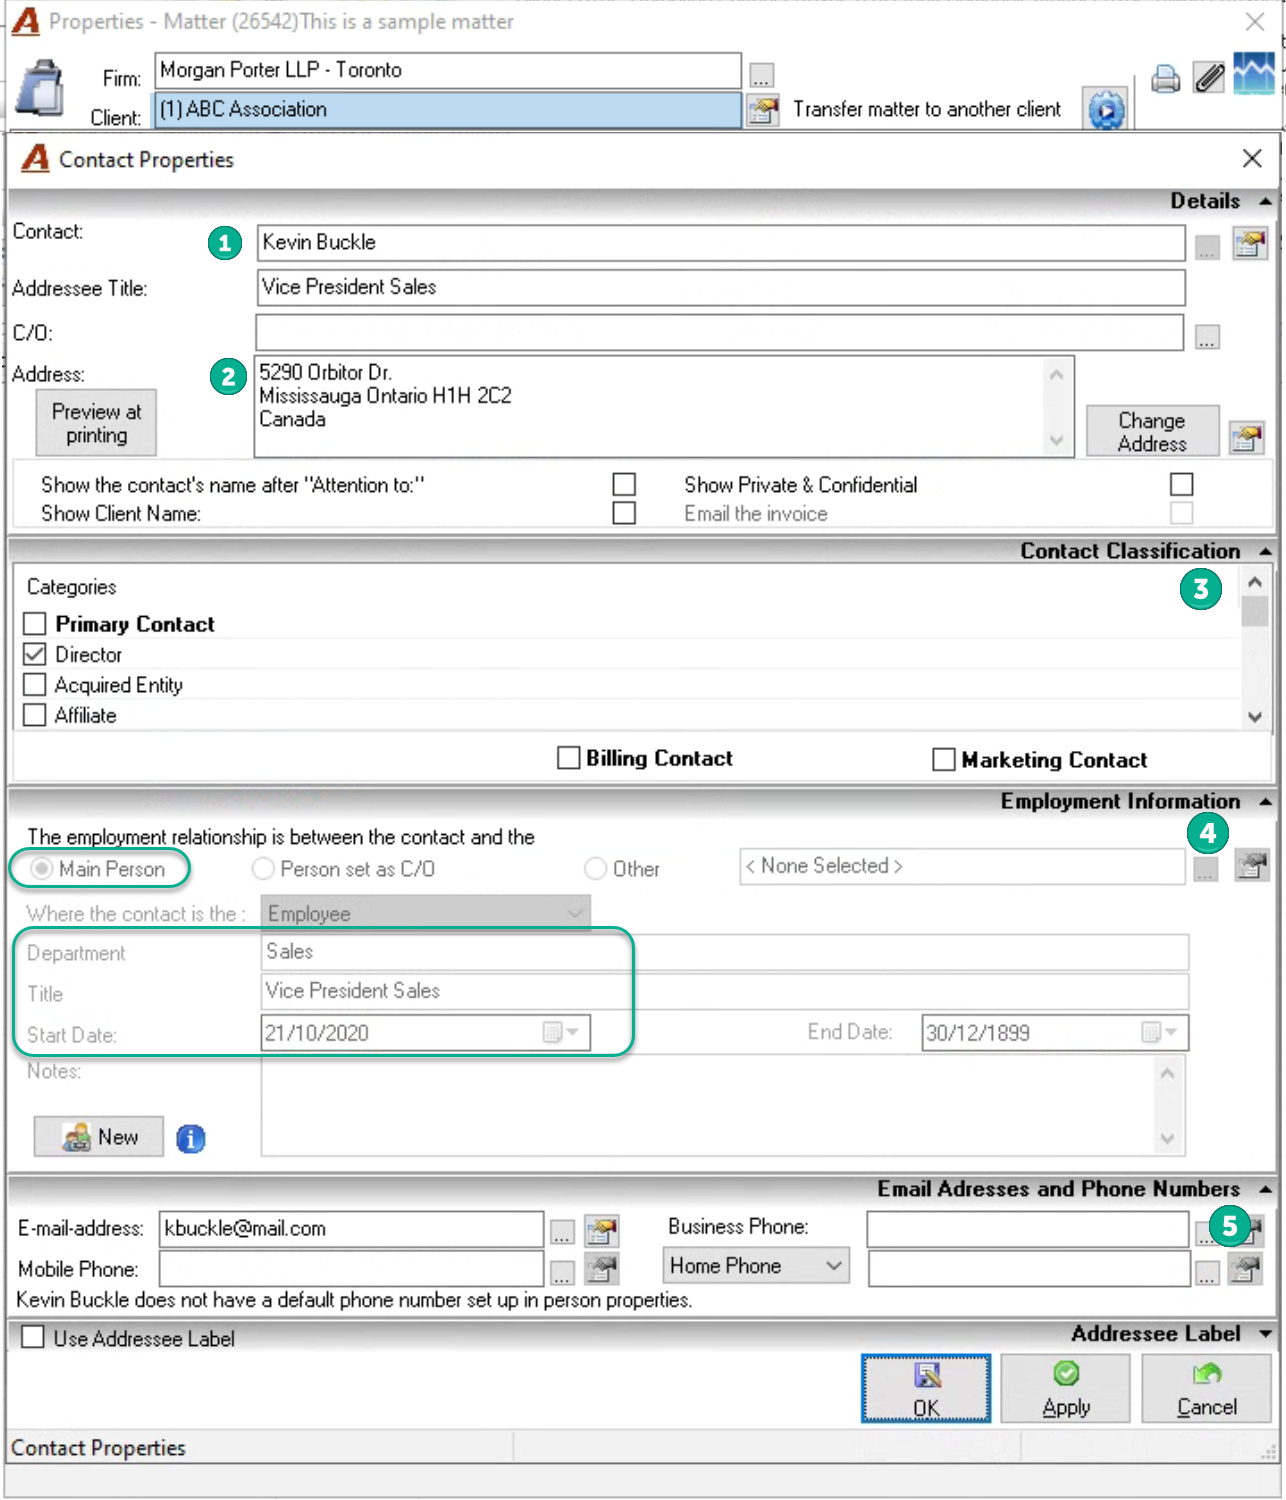Click the properties icon beside Change Address
The height and width of the screenshot is (1500, 1286).
click(1247, 437)
